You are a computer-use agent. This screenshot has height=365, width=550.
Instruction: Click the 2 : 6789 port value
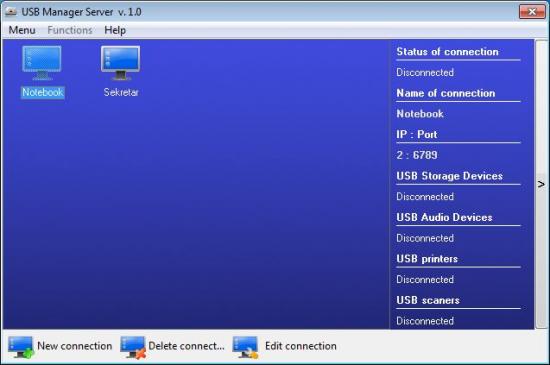pos(417,155)
